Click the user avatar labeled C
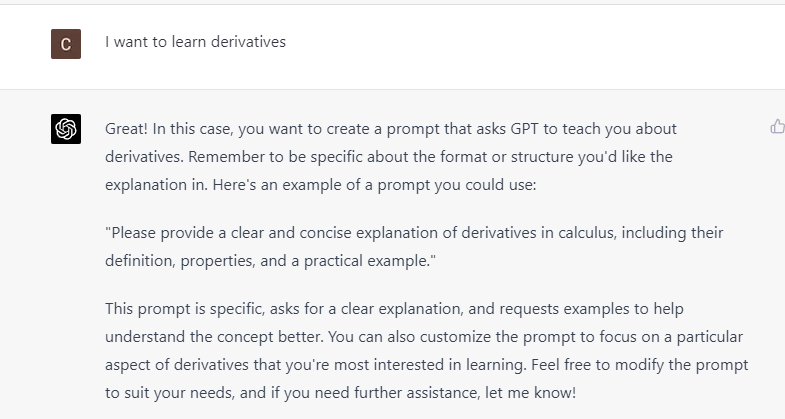 (x=66, y=44)
